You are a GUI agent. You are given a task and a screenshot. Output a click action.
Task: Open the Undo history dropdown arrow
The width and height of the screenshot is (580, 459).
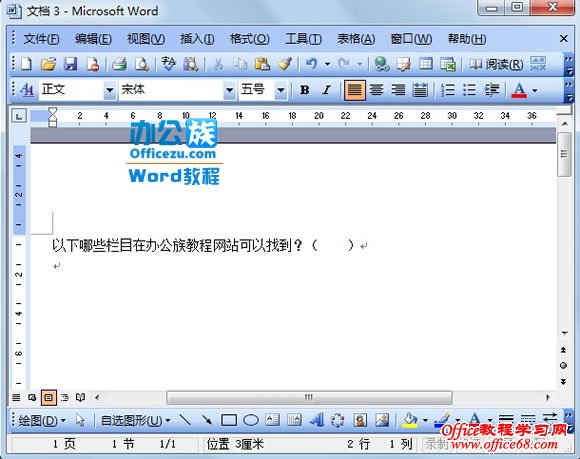[327, 64]
